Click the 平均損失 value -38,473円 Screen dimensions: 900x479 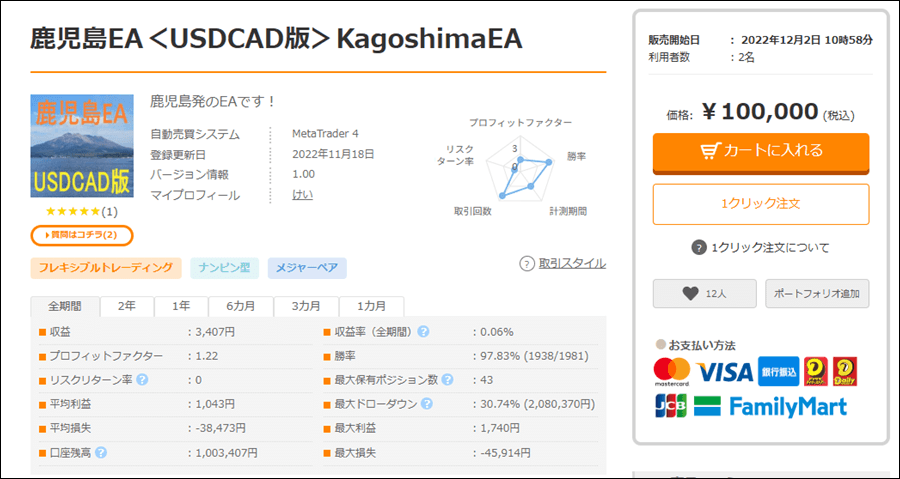click(x=220, y=429)
